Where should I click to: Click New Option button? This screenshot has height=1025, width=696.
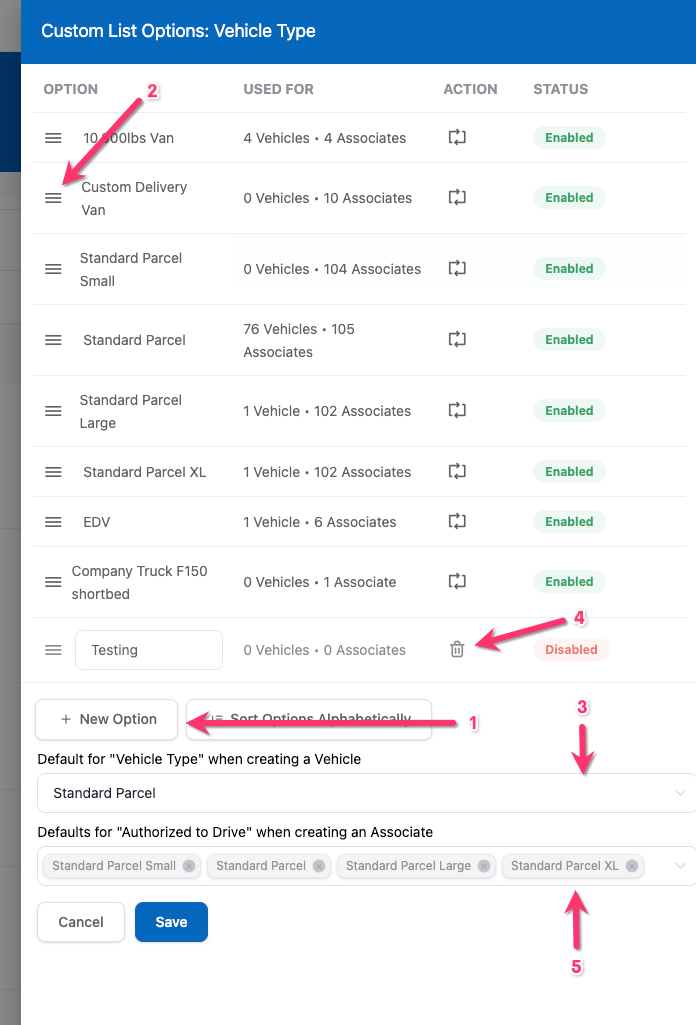tap(107, 719)
